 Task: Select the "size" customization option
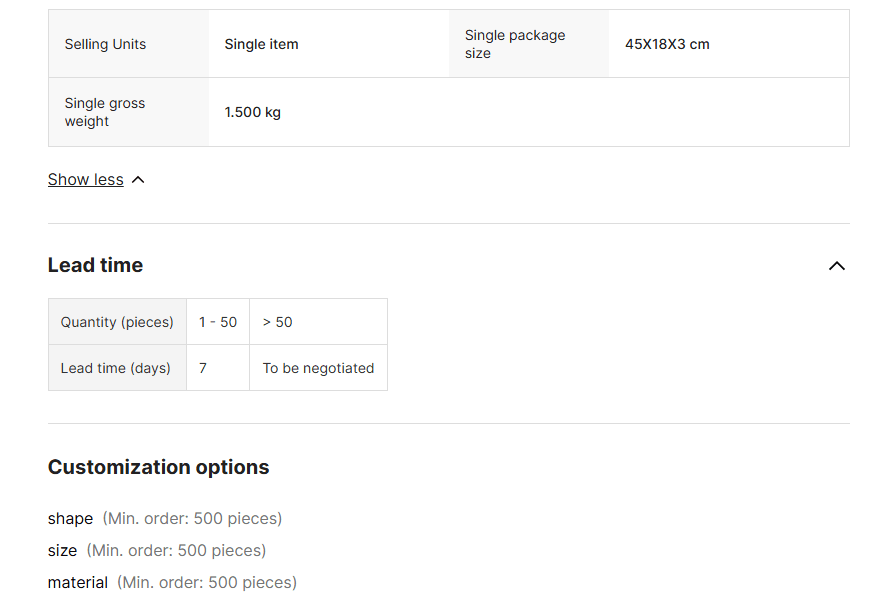tap(62, 551)
